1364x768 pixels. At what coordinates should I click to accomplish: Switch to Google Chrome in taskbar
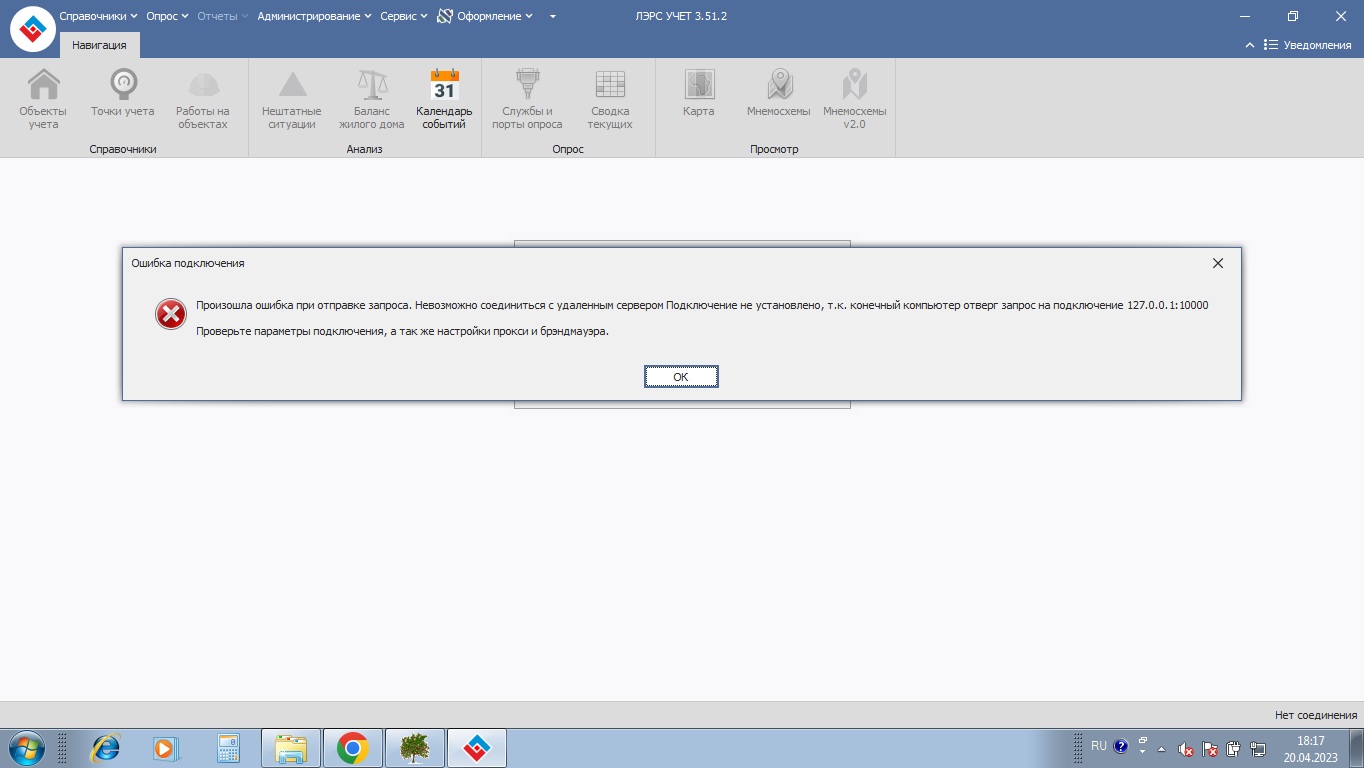pyautogui.click(x=352, y=748)
